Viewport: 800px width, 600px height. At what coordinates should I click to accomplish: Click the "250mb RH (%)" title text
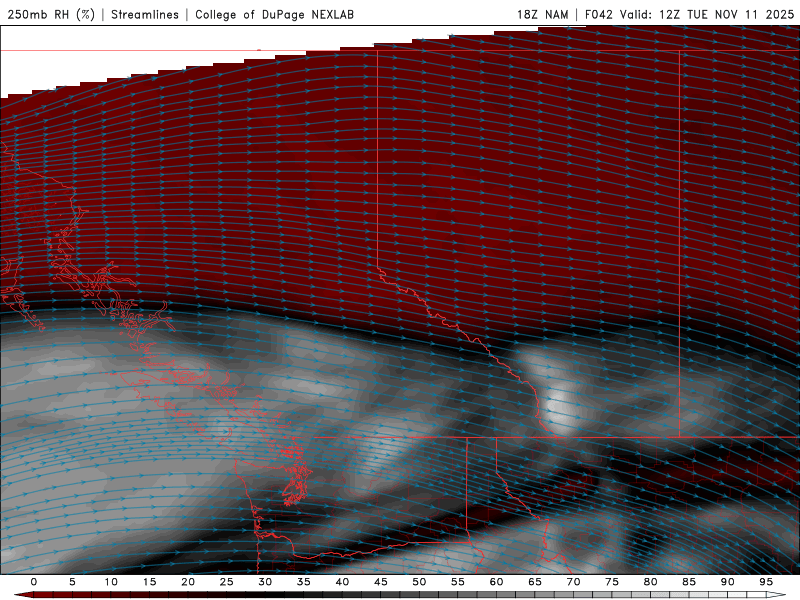(x=51, y=14)
